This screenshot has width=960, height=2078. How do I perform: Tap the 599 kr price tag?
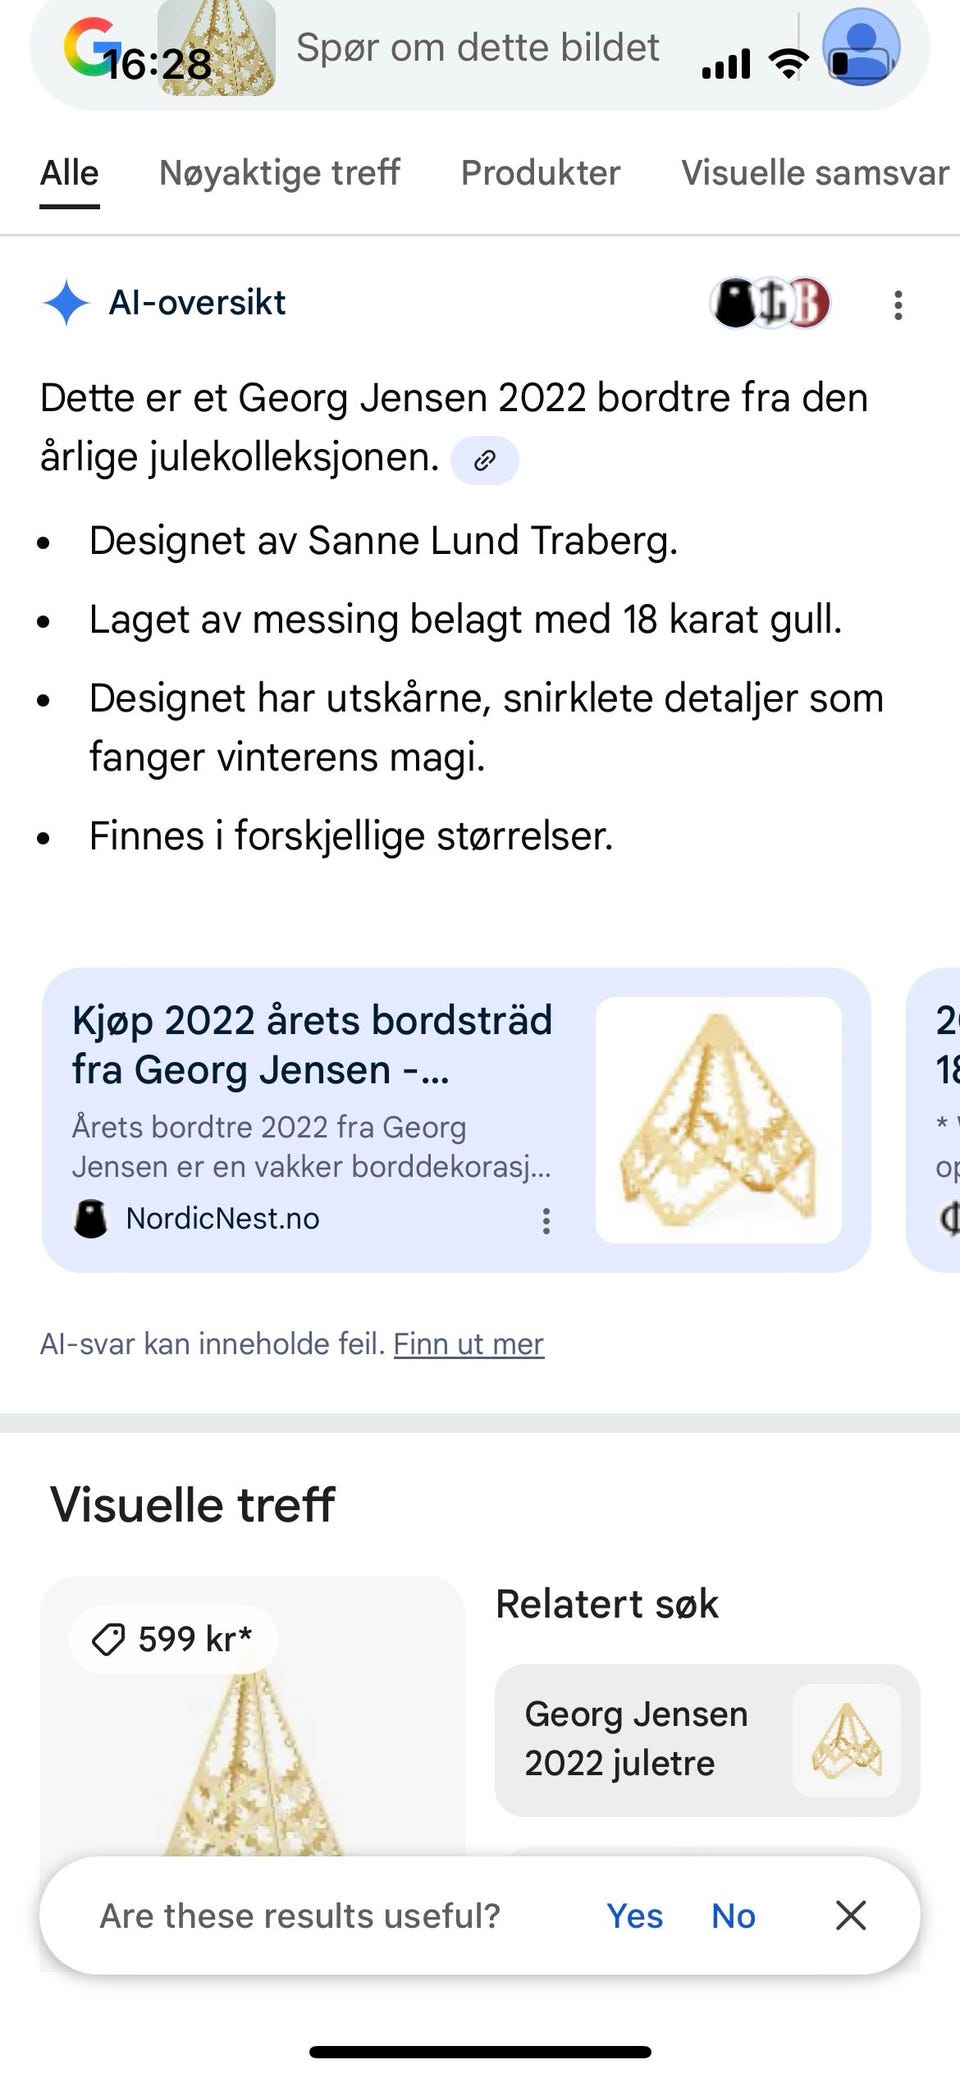pyautogui.click(x=174, y=1639)
